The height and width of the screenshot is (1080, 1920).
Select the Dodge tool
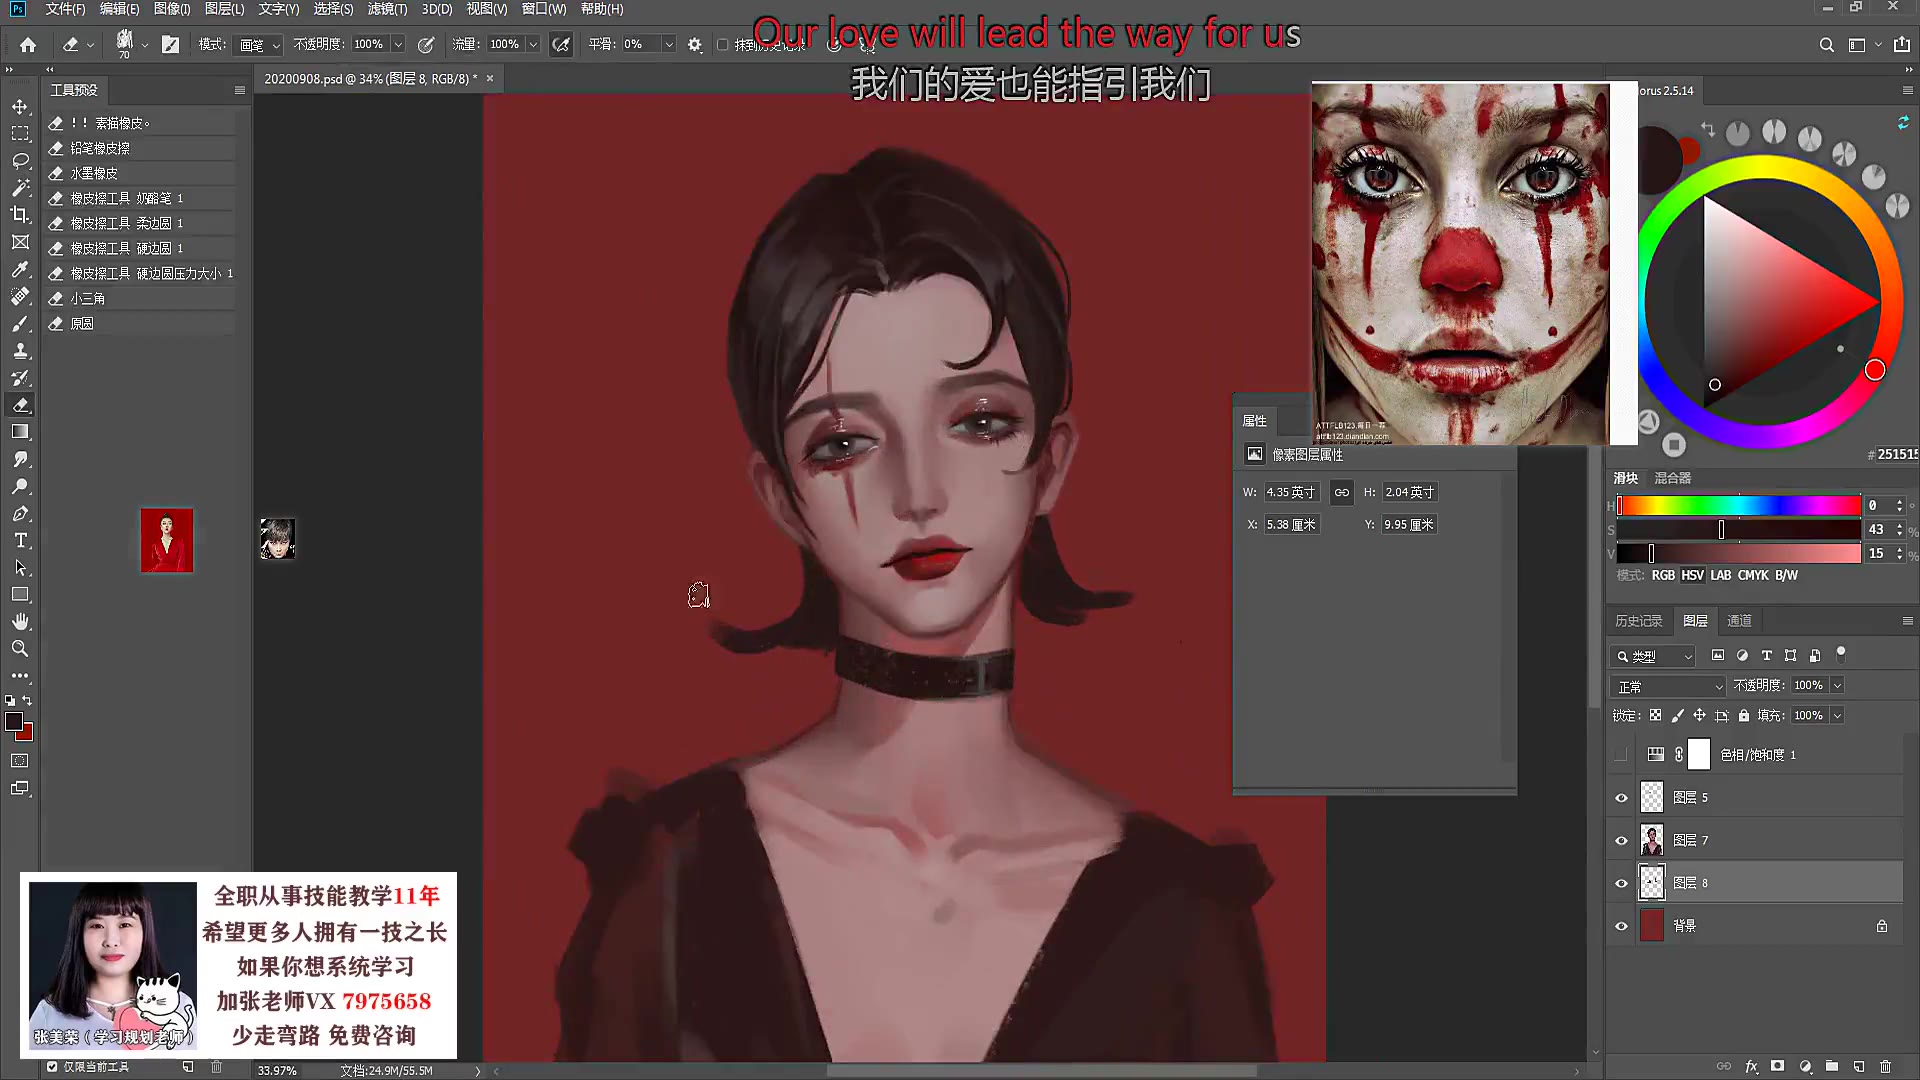[20, 486]
